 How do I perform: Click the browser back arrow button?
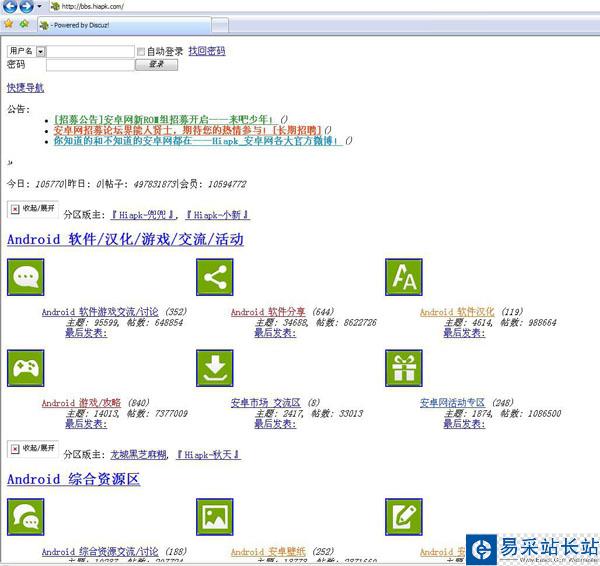coord(10,6)
